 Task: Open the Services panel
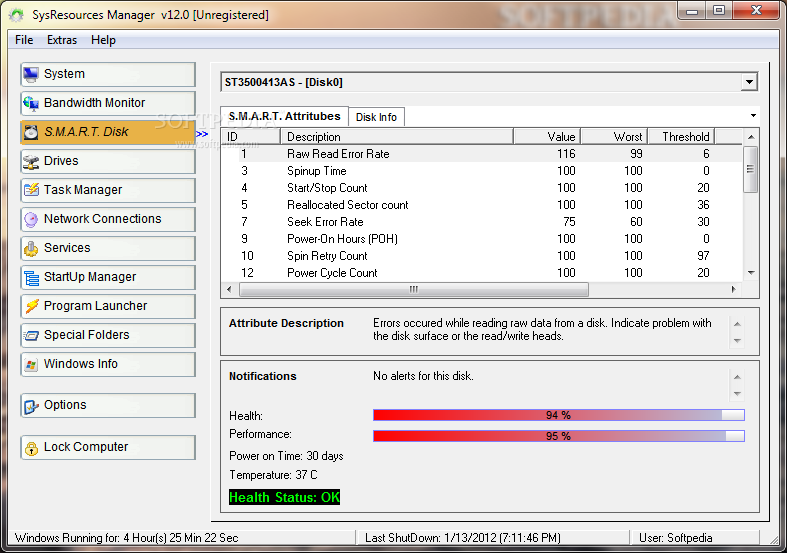point(108,248)
